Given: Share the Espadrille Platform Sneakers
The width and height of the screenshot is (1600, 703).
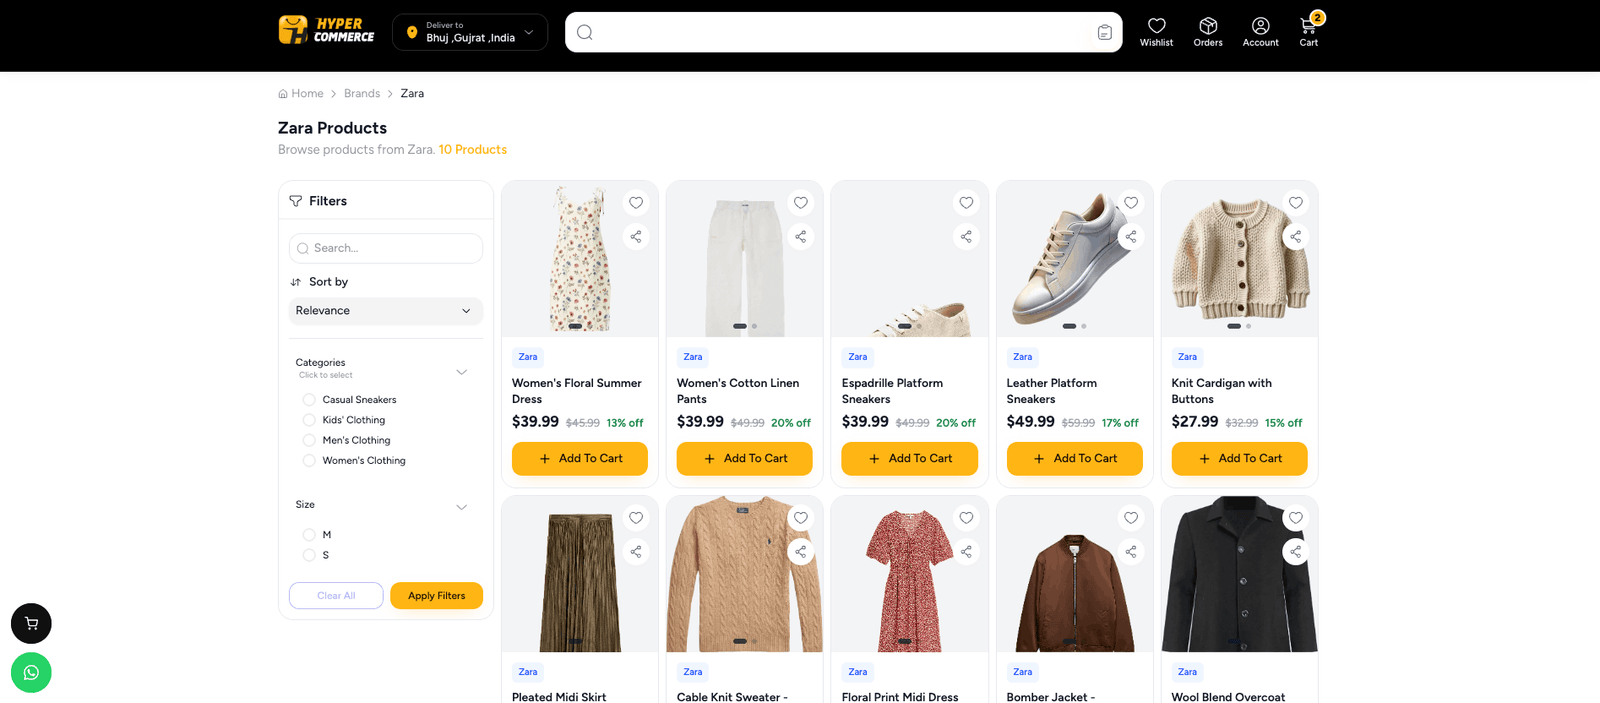Looking at the screenshot, I should click(966, 237).
